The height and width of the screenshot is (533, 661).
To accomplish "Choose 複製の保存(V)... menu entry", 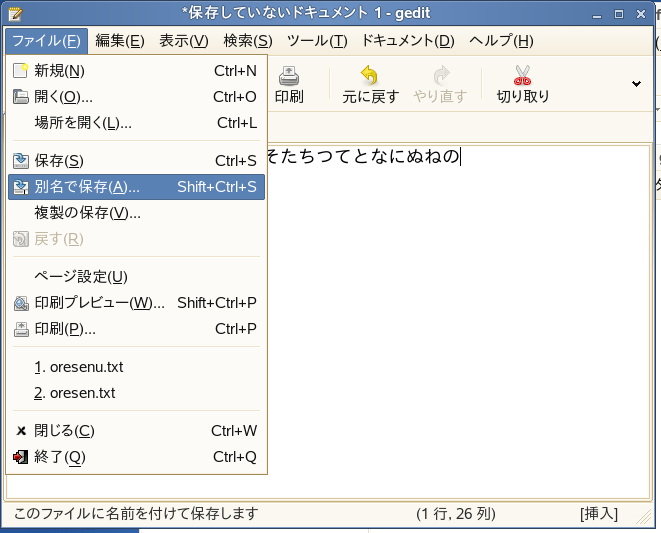I will pyautogui.click(x=136, y=213).
